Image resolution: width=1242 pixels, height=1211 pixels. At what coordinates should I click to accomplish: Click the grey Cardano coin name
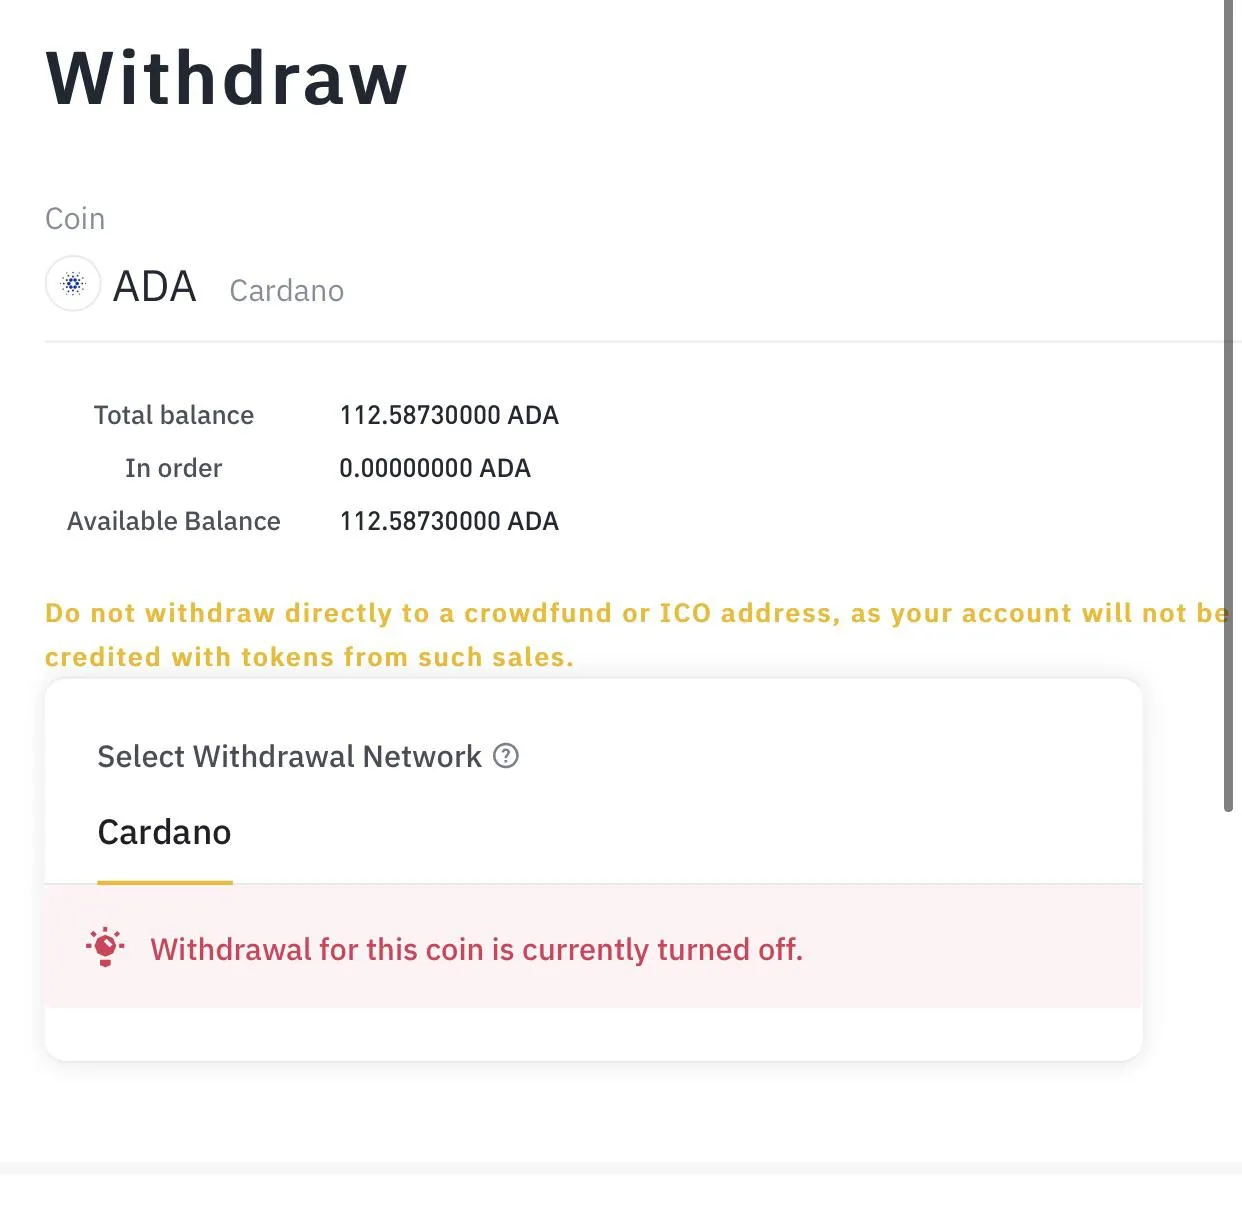286,291
